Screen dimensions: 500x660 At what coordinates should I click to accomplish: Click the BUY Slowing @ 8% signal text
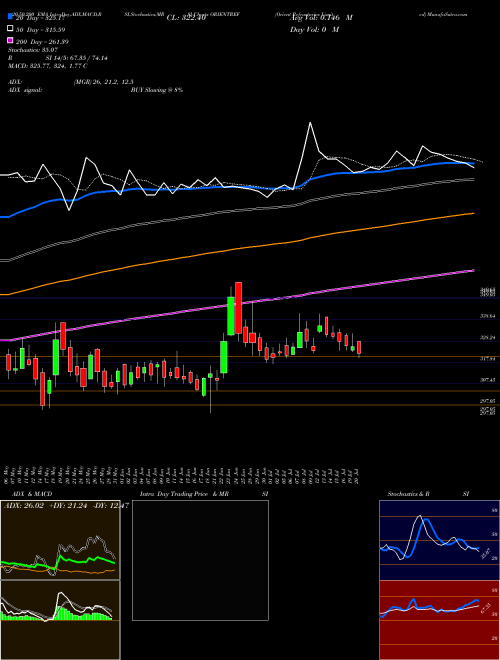(157, 90)
